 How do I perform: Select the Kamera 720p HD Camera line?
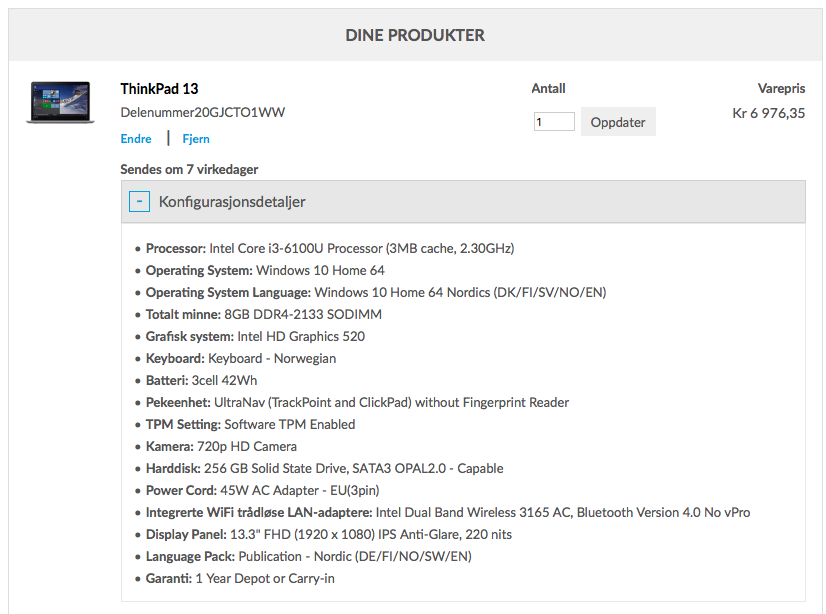[221, 447]
